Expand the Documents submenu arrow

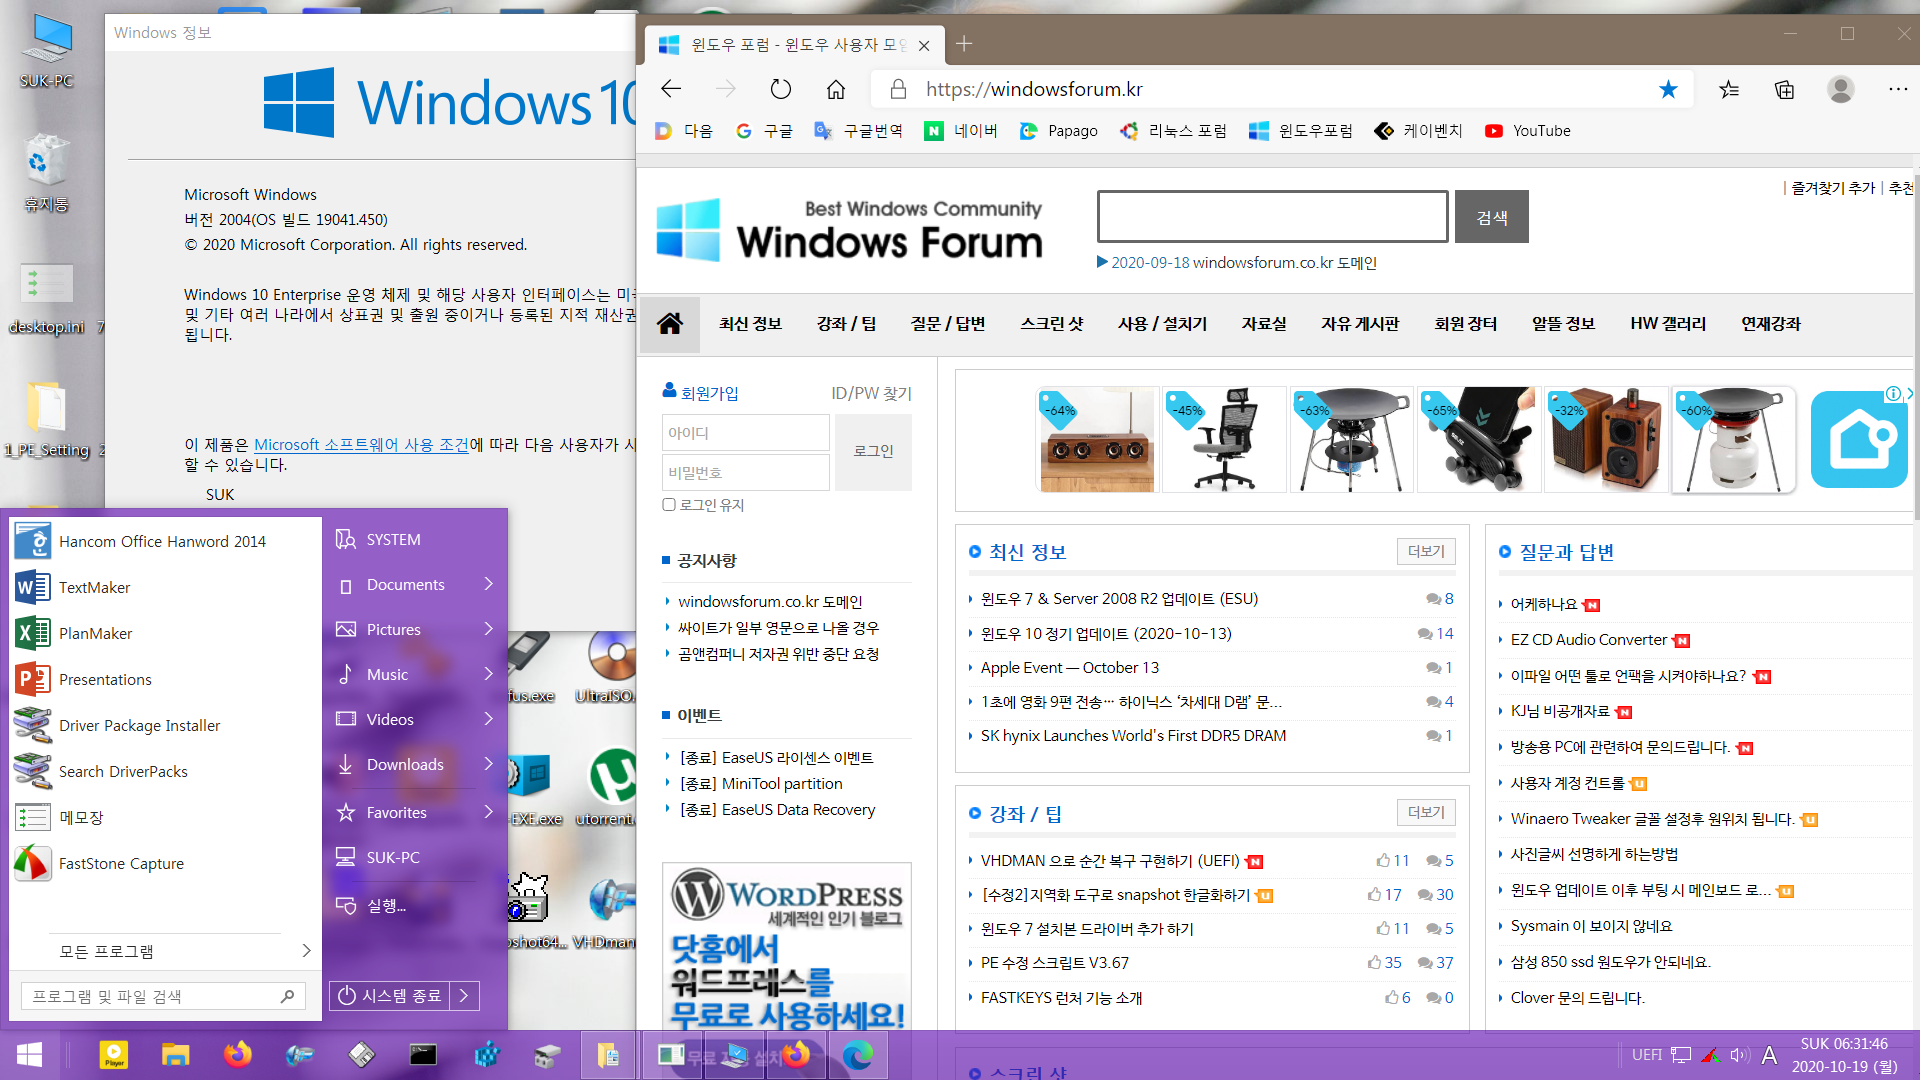pos(489,584)
